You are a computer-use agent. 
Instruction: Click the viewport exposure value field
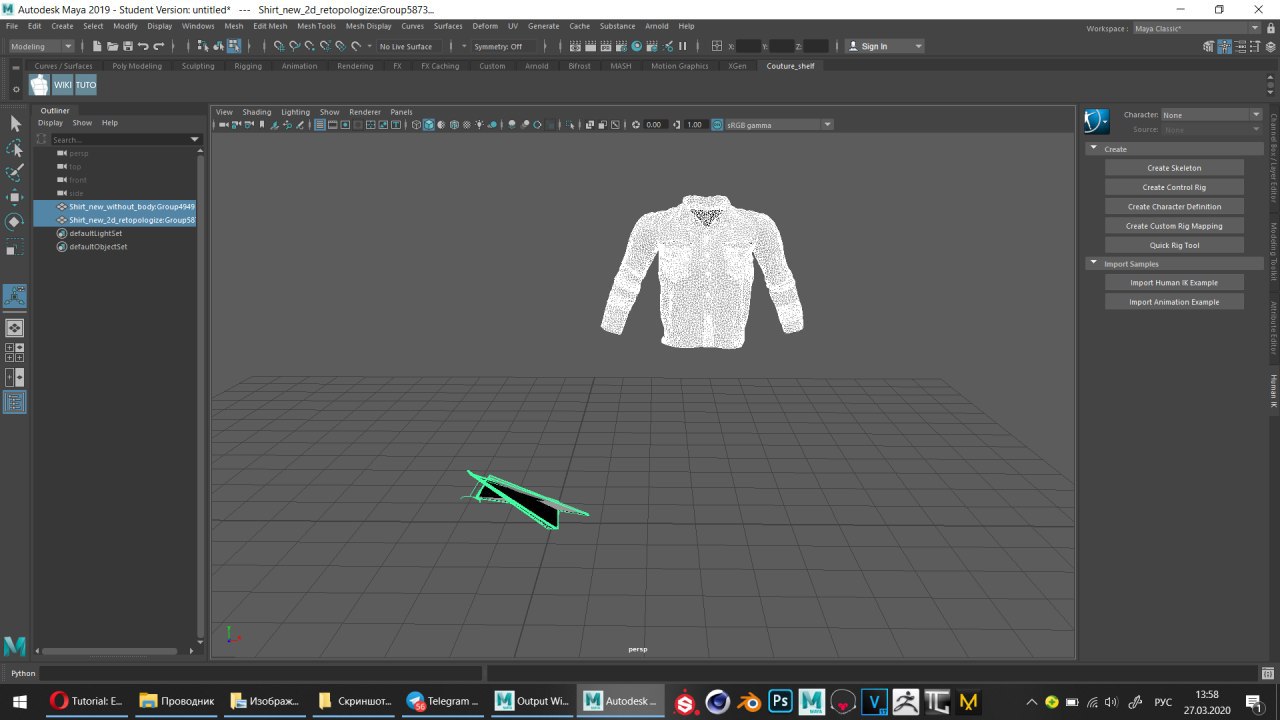point(653,125)
